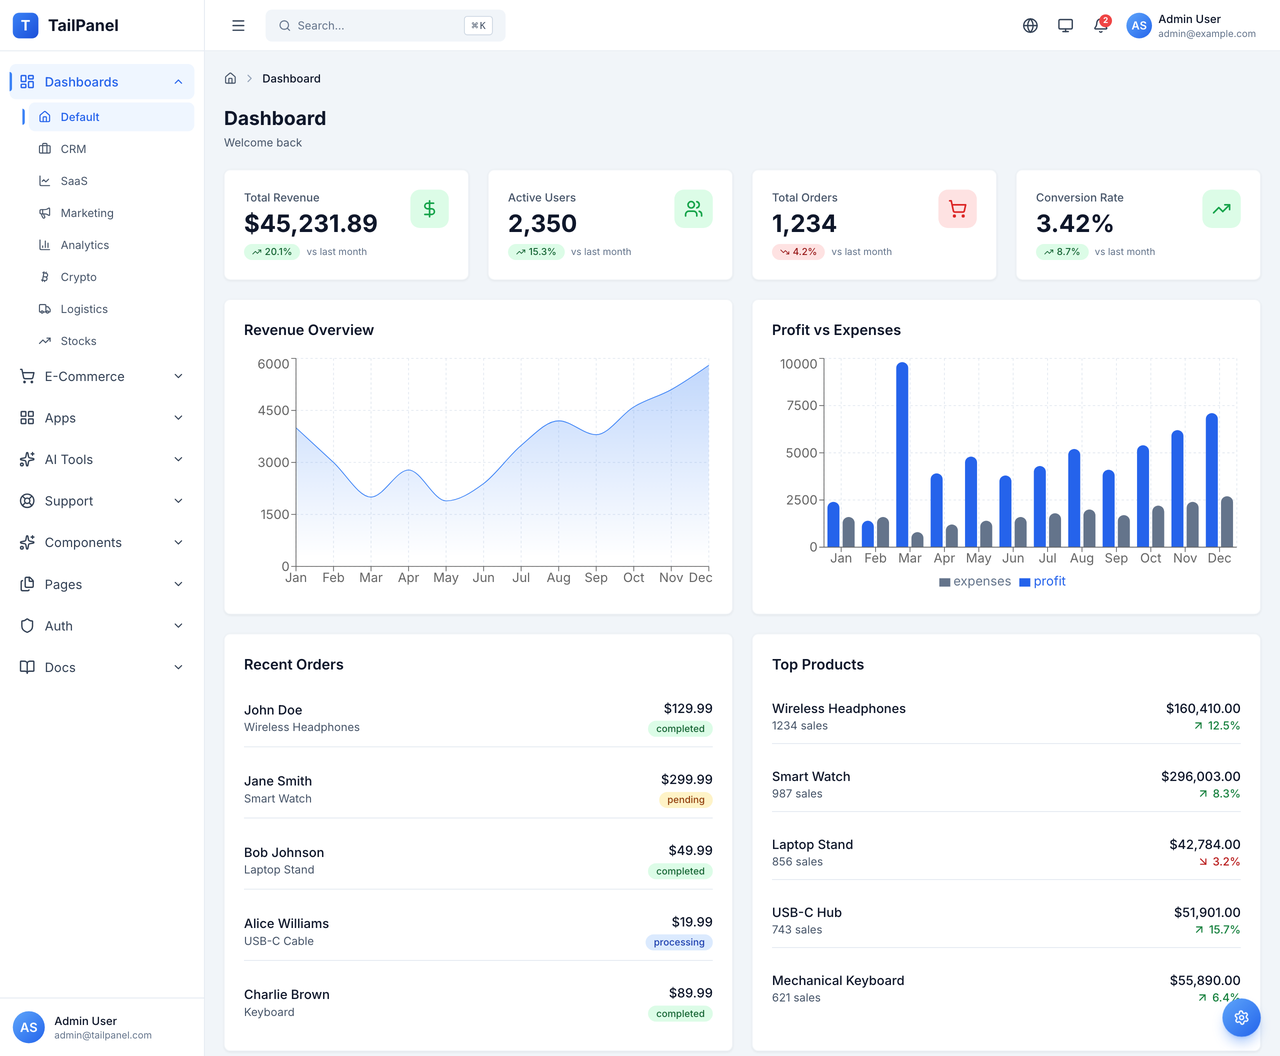Click the Docs book icon

[27, 667]
